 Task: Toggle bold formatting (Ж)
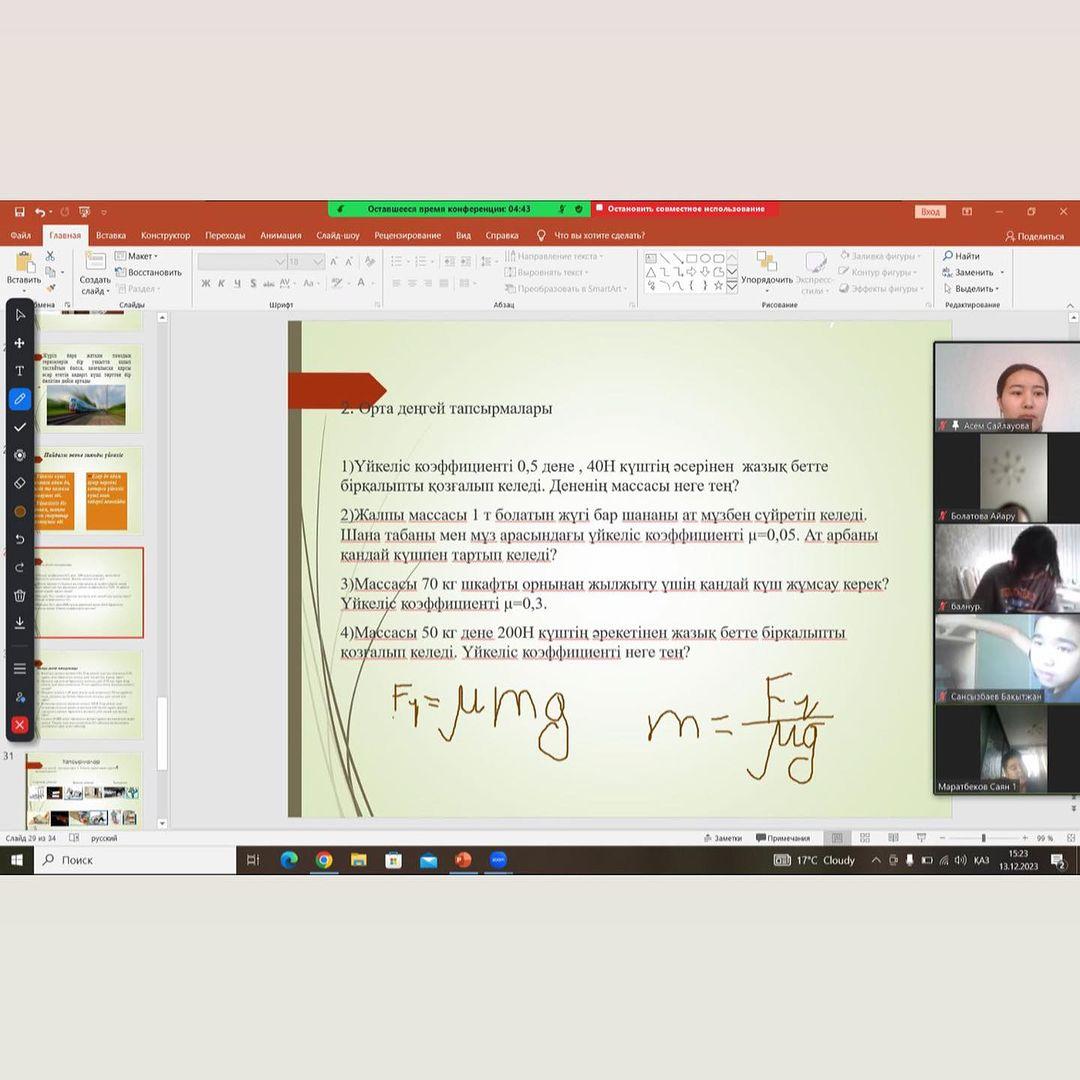pos(205,283)
